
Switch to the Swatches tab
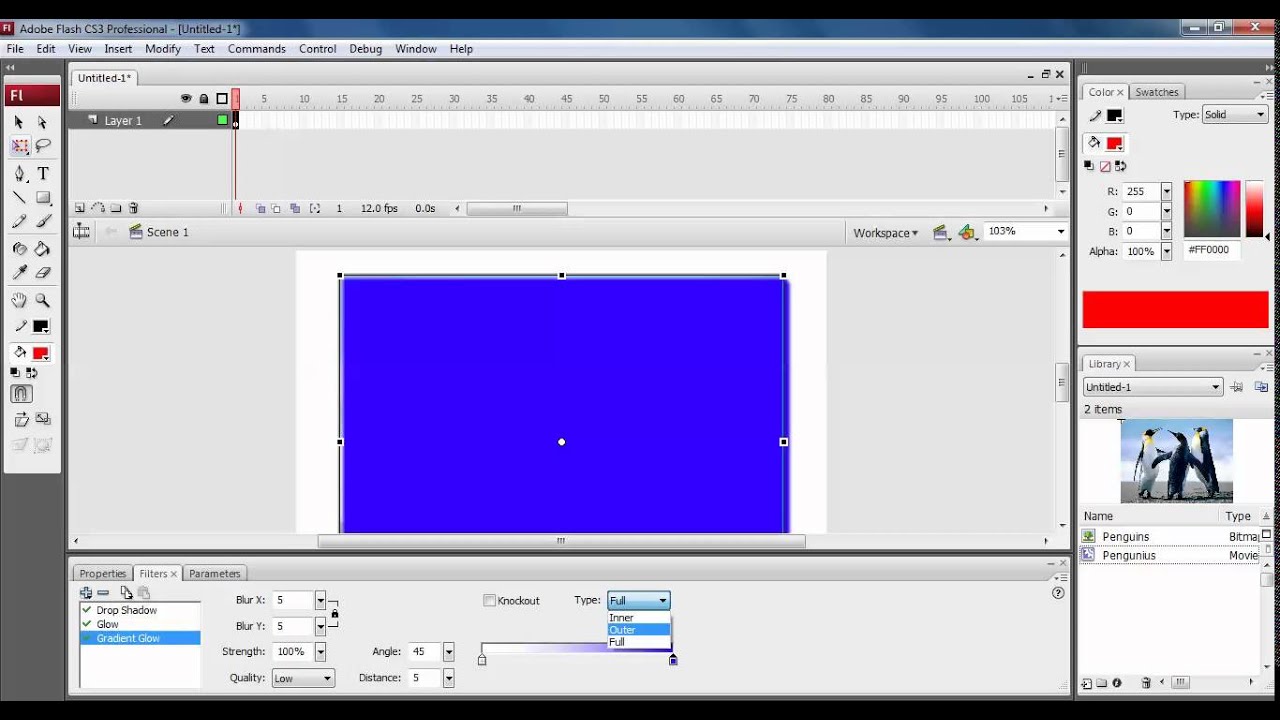tap(1157, 92)
